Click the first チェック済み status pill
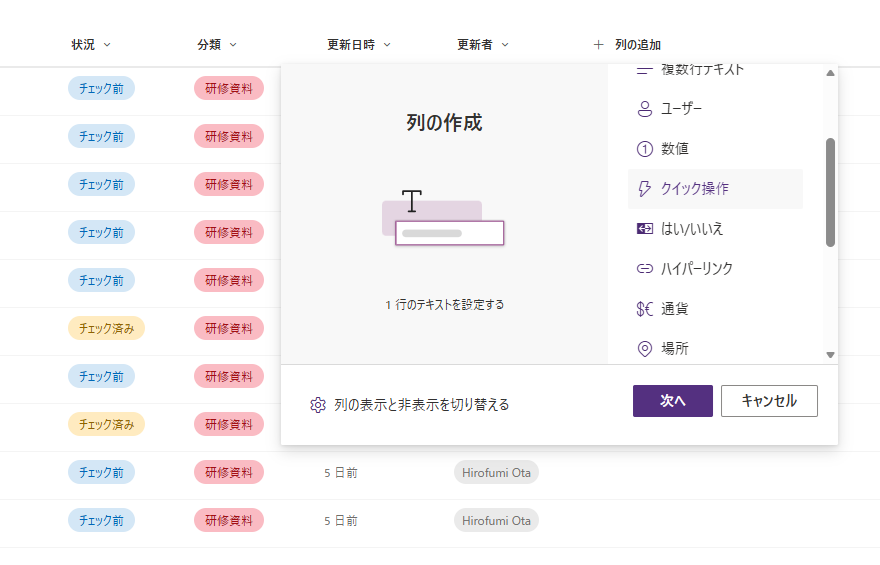Image resolution: width=880 pixels, height=565 pixels. pyautogui.click(x=106, y=328)
